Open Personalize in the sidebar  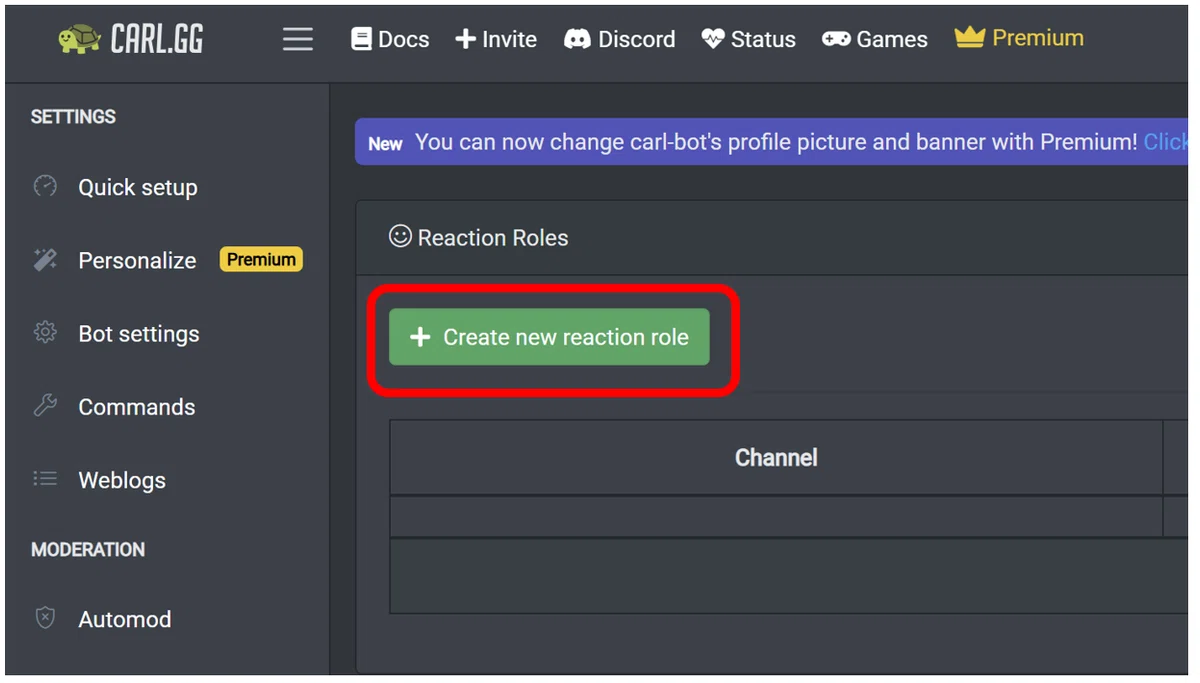pyautogui.click(x=137, y=260)
